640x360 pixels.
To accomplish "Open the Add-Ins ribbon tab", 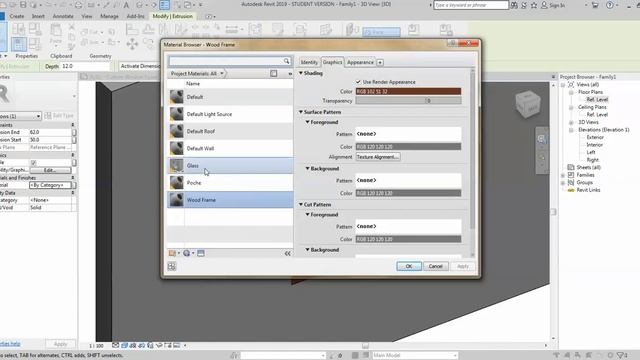I will (136, 16).
